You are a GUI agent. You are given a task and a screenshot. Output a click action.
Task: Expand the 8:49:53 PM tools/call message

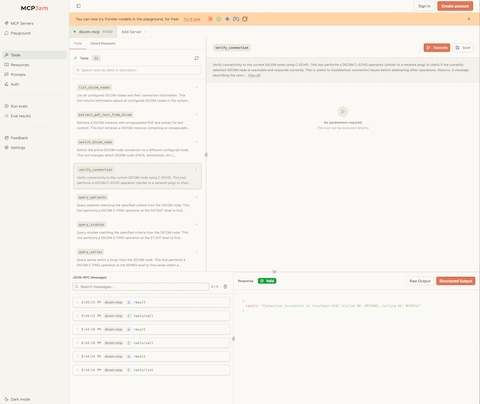151,316
